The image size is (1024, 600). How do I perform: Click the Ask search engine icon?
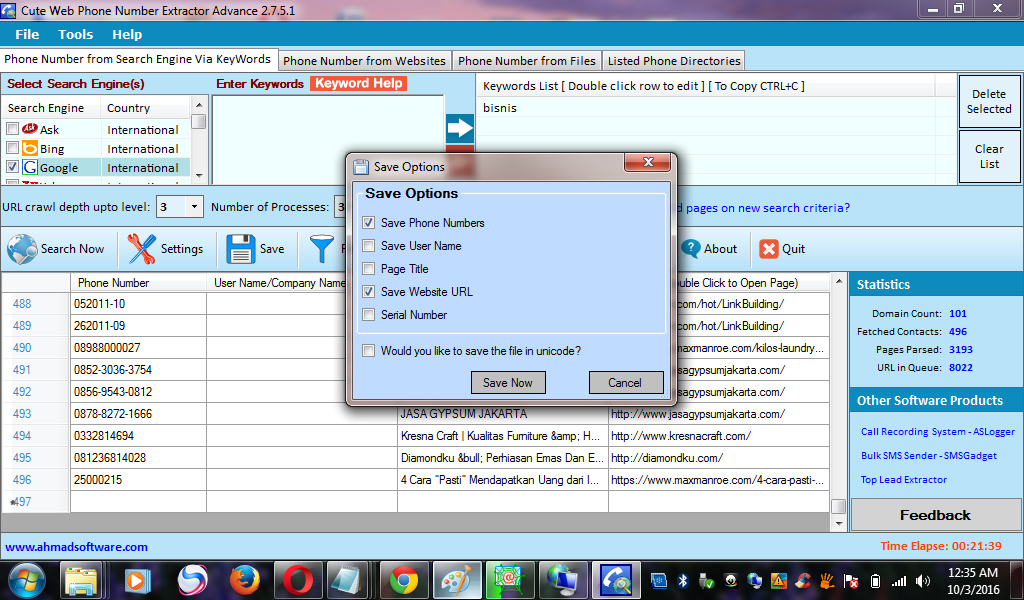pos(30,129)
